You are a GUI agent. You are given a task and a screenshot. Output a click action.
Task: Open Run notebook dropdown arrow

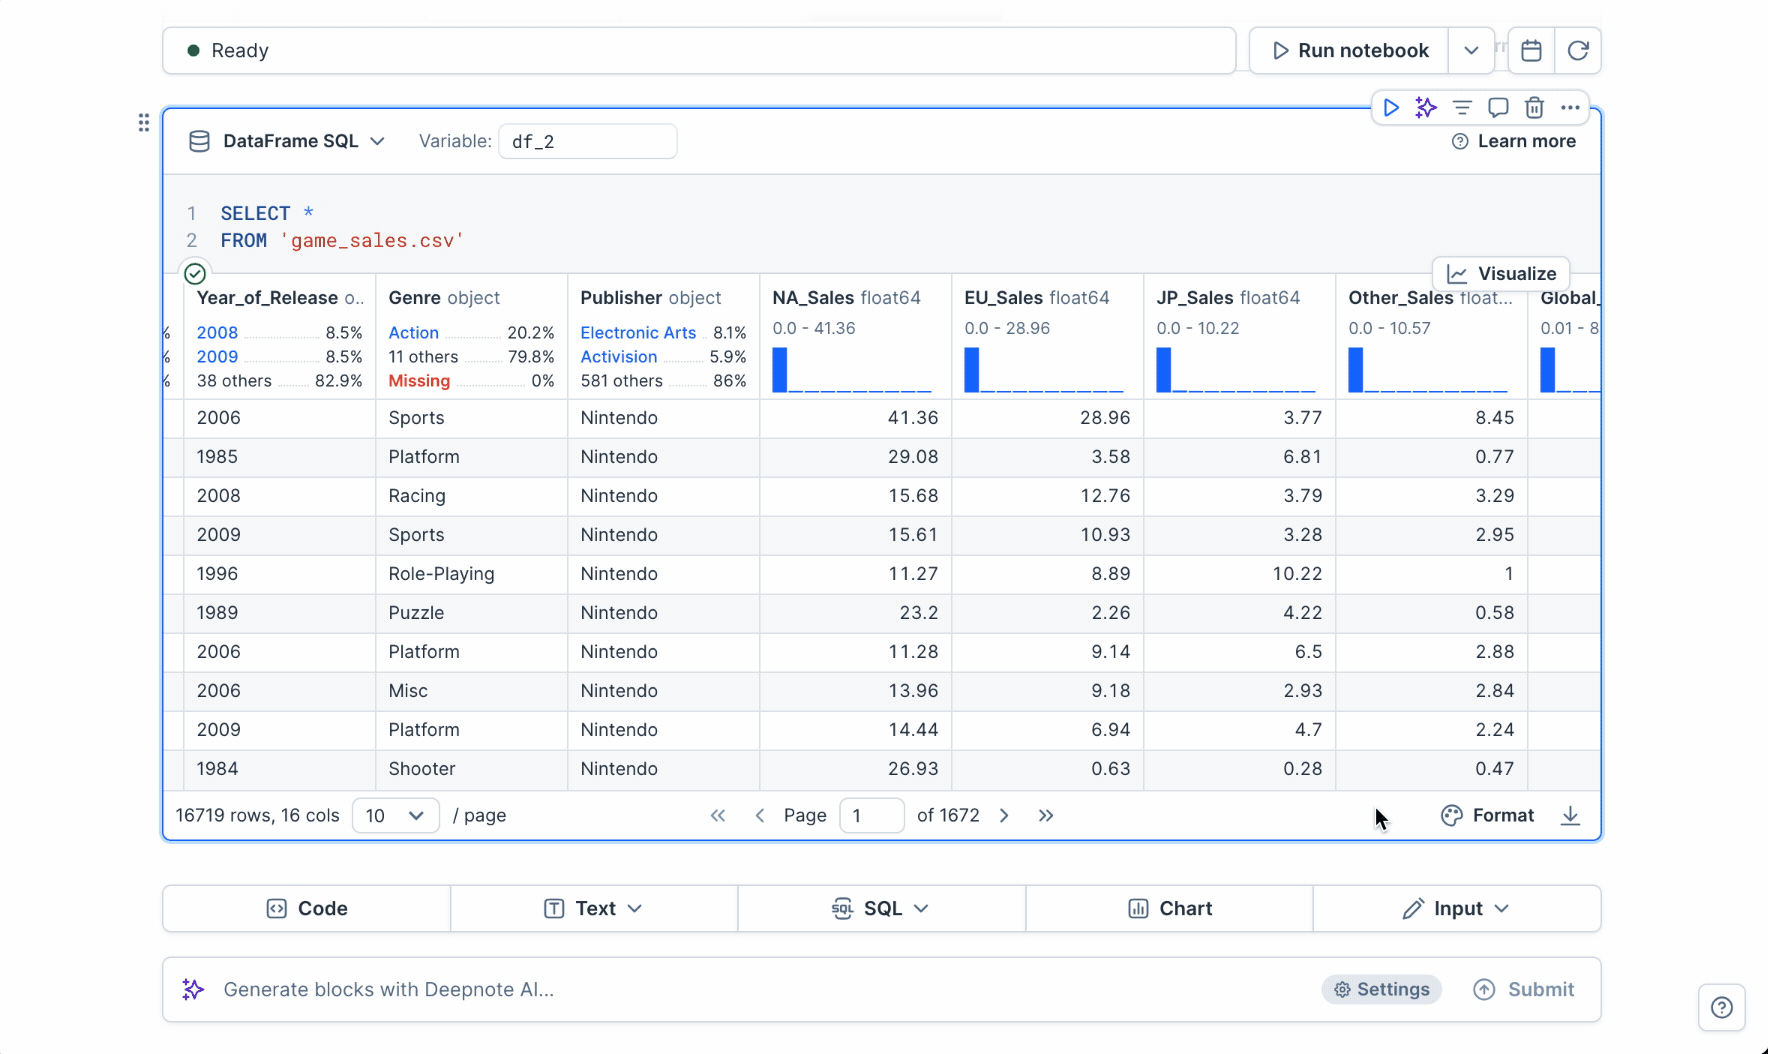(x=1471, y=51)
